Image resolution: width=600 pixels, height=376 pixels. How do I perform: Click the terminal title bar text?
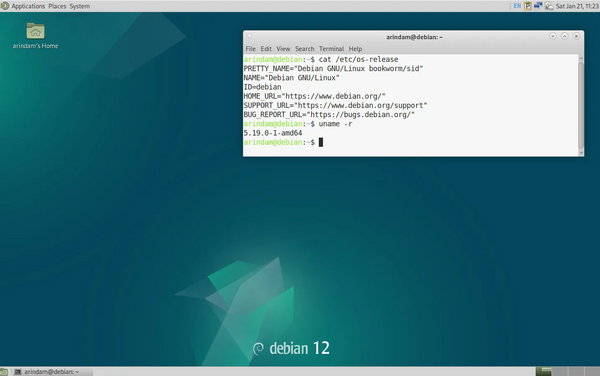(414, 37)
